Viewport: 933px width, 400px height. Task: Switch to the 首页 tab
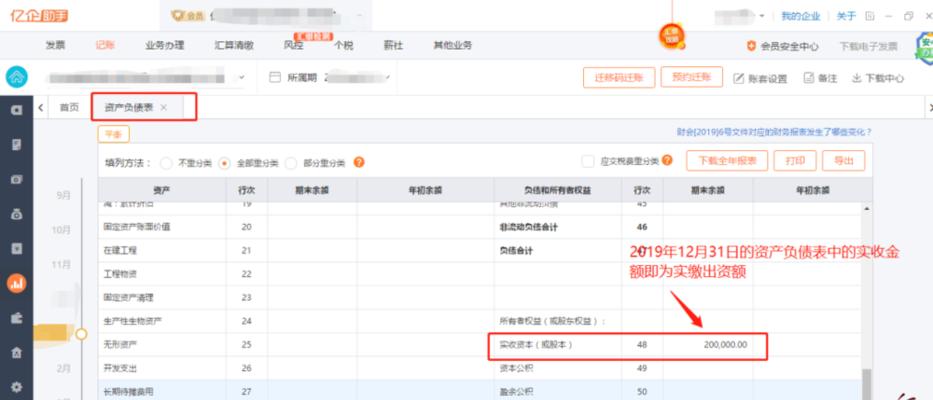click(69, 107)
